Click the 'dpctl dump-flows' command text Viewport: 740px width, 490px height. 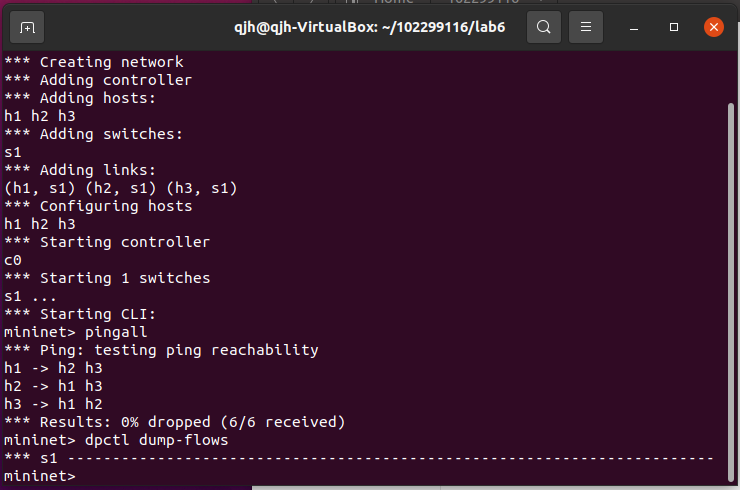[x=150, y=440]
